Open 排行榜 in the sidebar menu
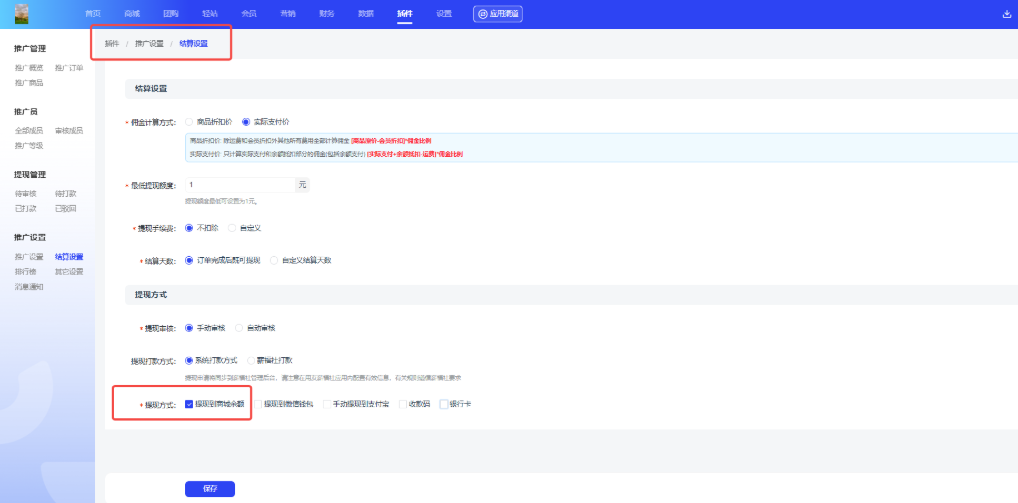Screen dimensions: 1018x503 pyautogui.click(x=25, y=271)
